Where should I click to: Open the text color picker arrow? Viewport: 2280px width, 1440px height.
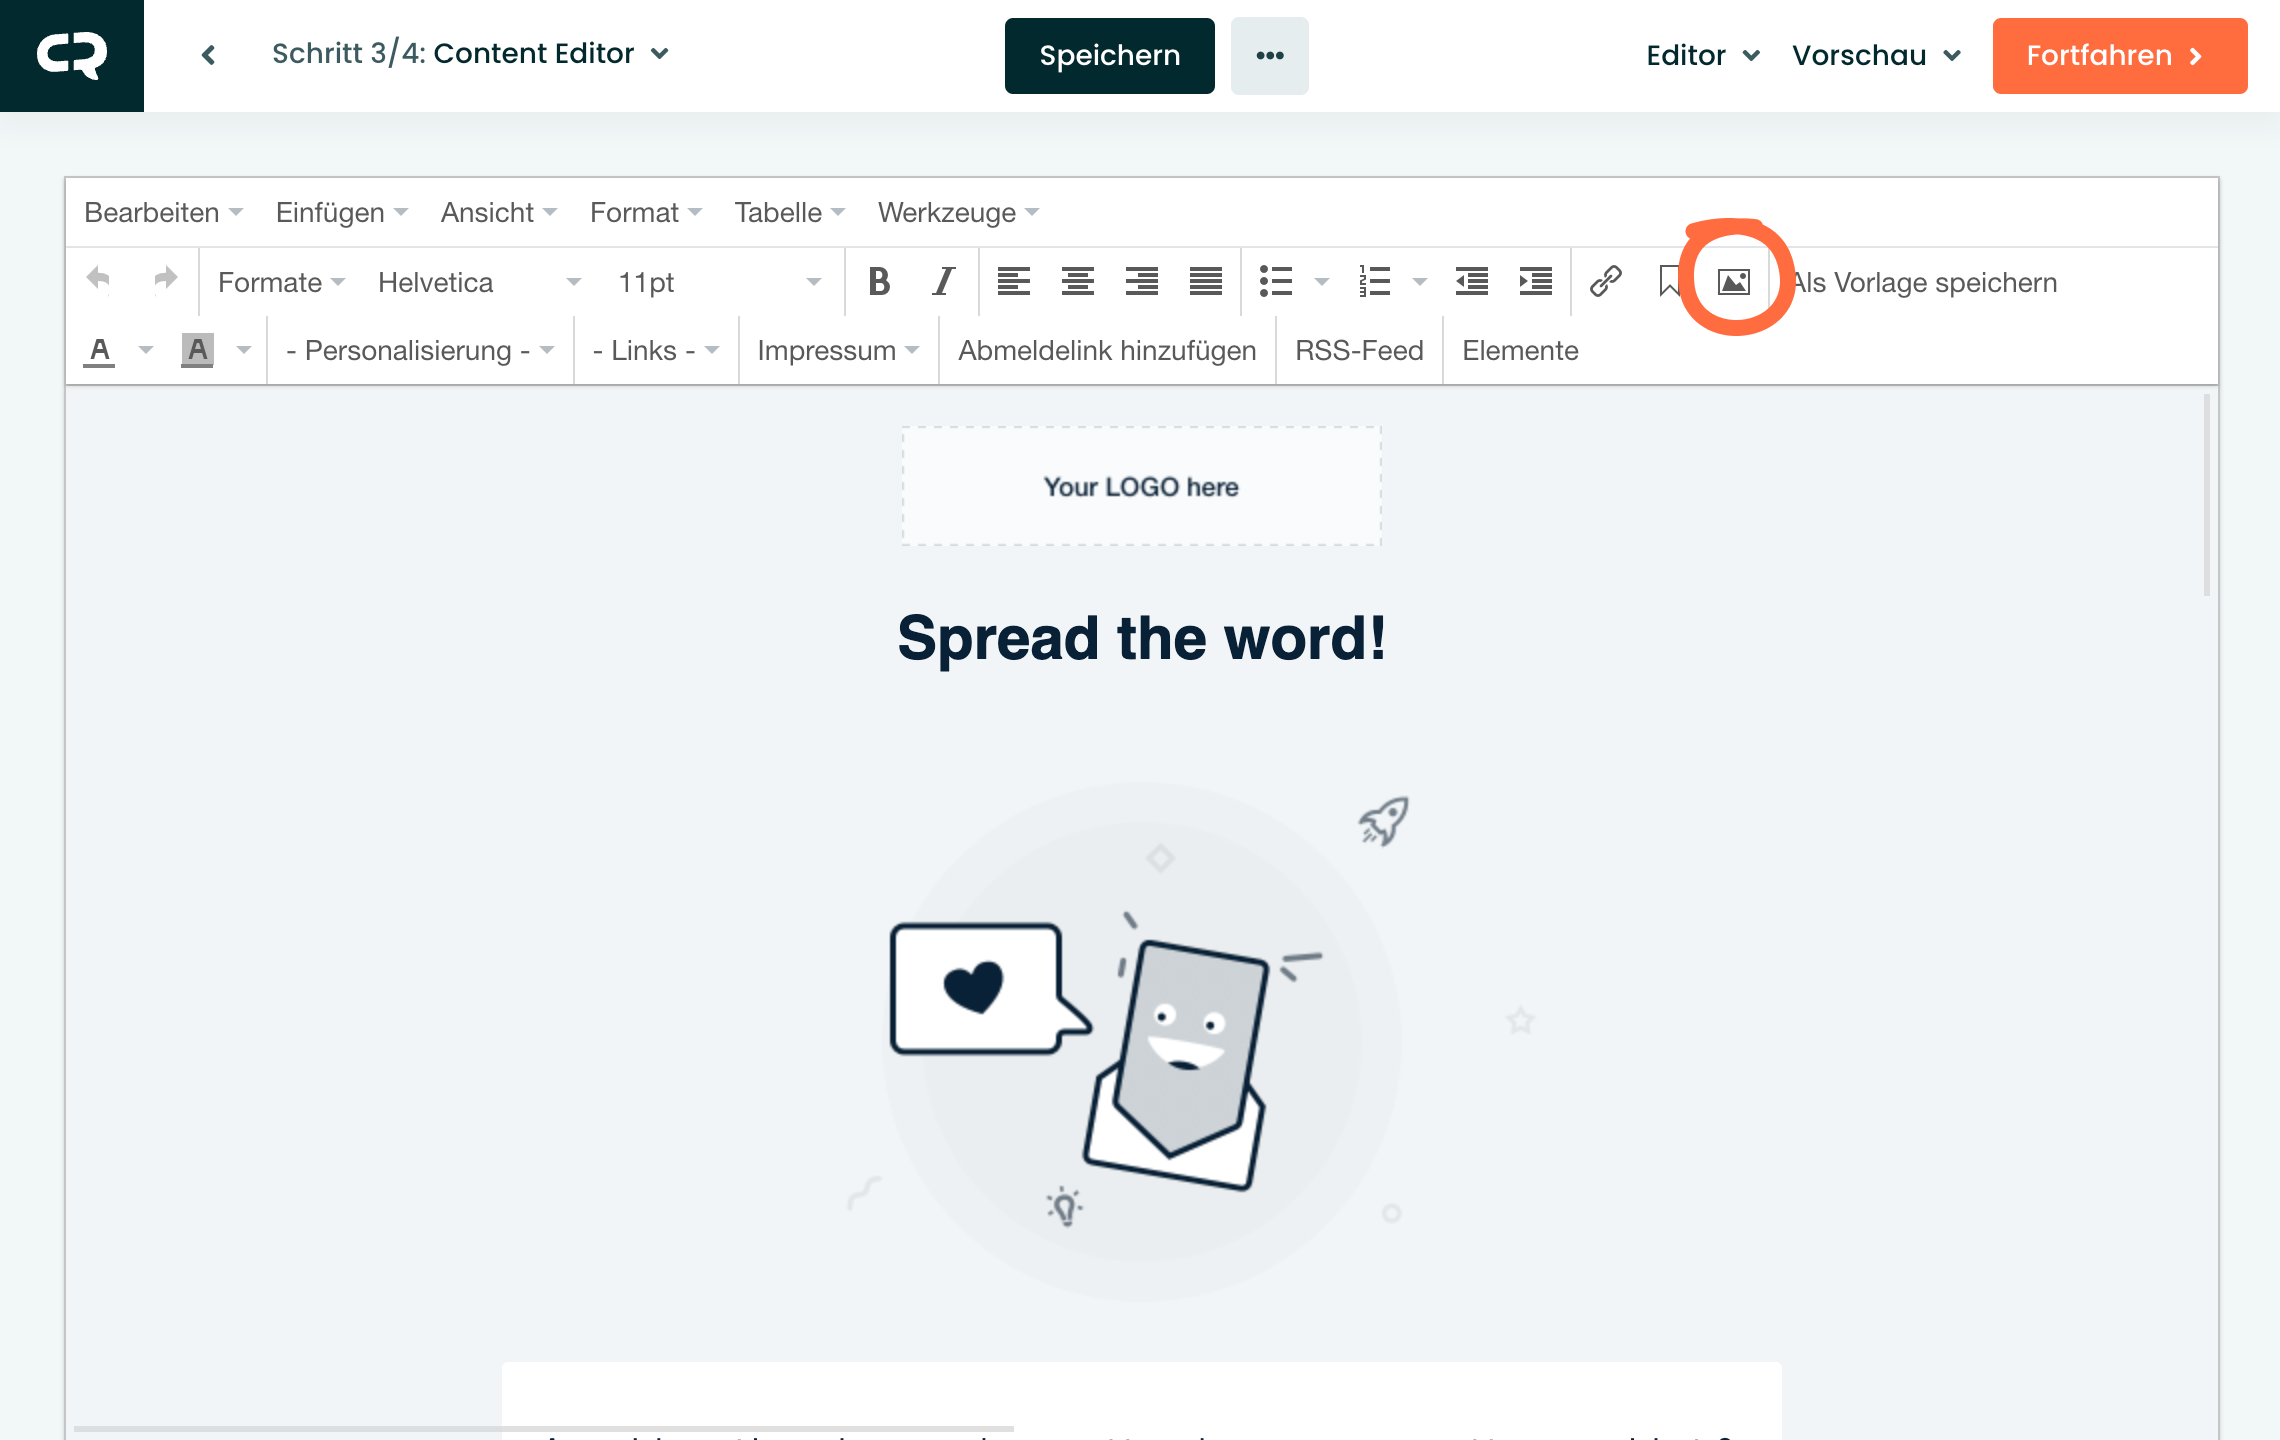146,350
